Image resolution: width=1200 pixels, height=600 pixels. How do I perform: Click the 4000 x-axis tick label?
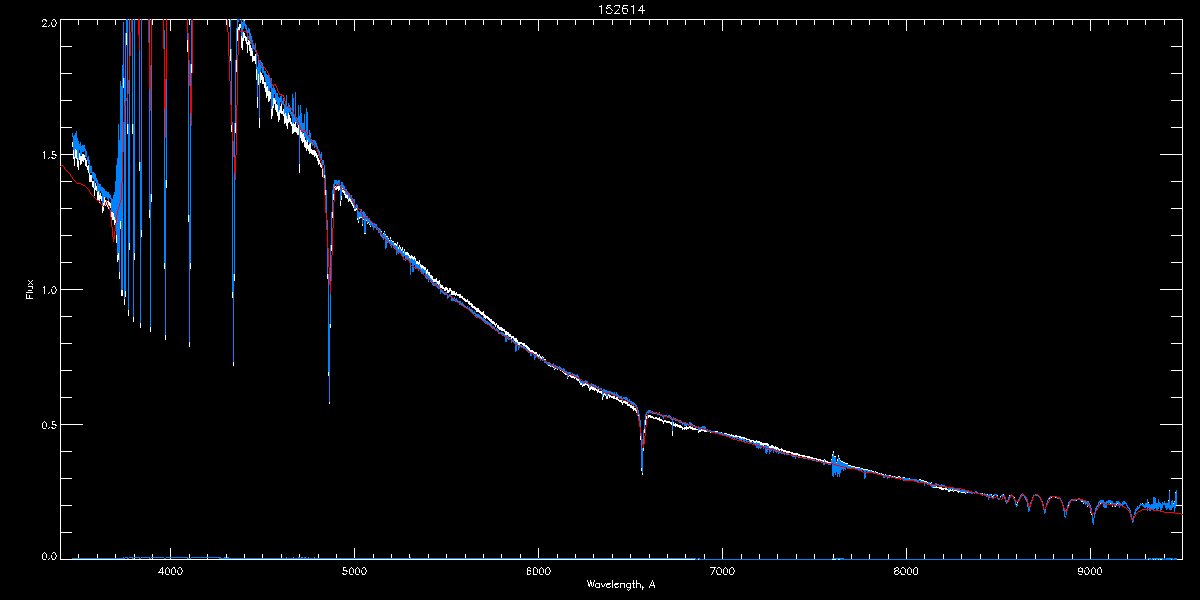point(170,572)
